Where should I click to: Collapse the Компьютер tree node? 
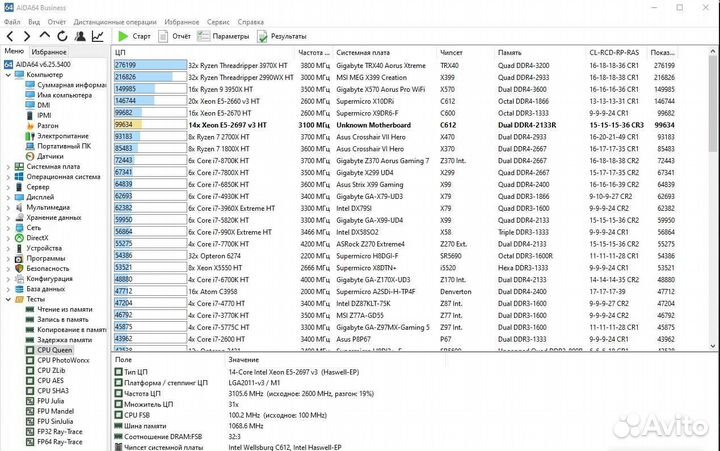point(9,75)
